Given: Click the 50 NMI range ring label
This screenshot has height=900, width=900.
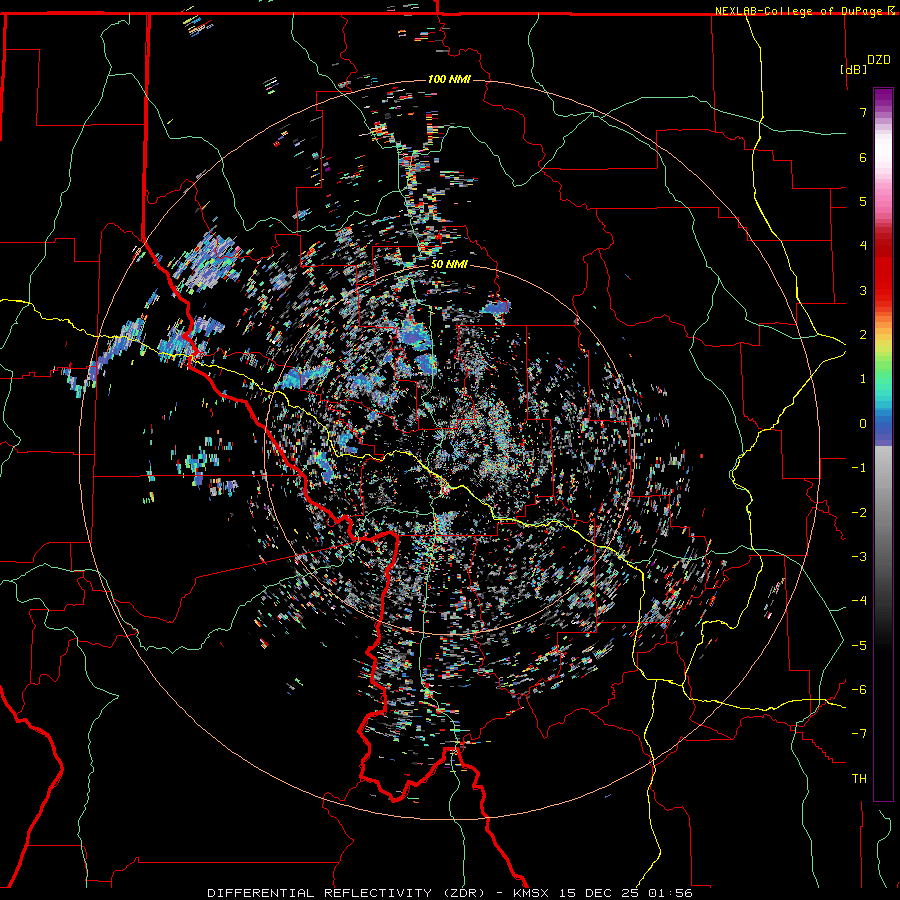Looking at the screenshot, I should point(449,265).
